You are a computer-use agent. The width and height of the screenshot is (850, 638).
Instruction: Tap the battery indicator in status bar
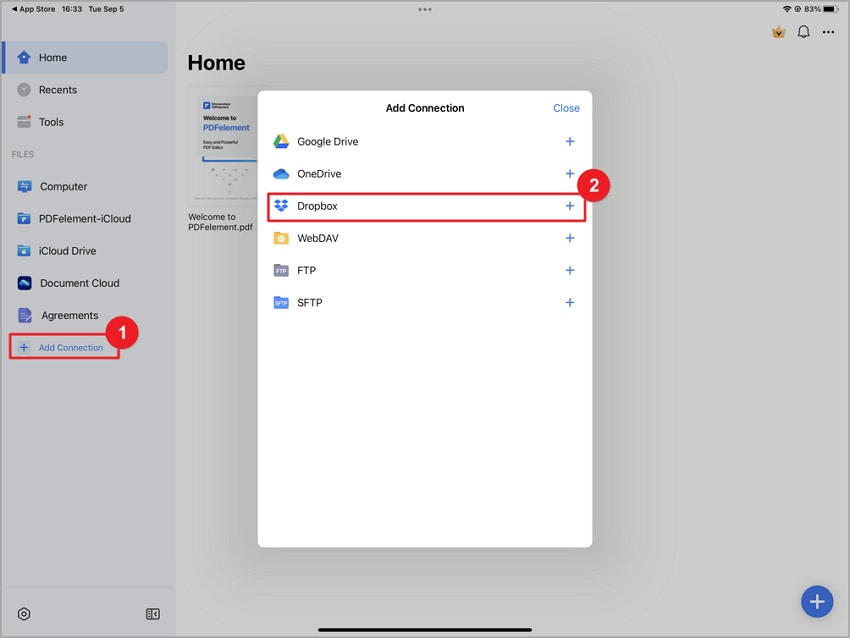pyautogui.click(x=831, y=9)
